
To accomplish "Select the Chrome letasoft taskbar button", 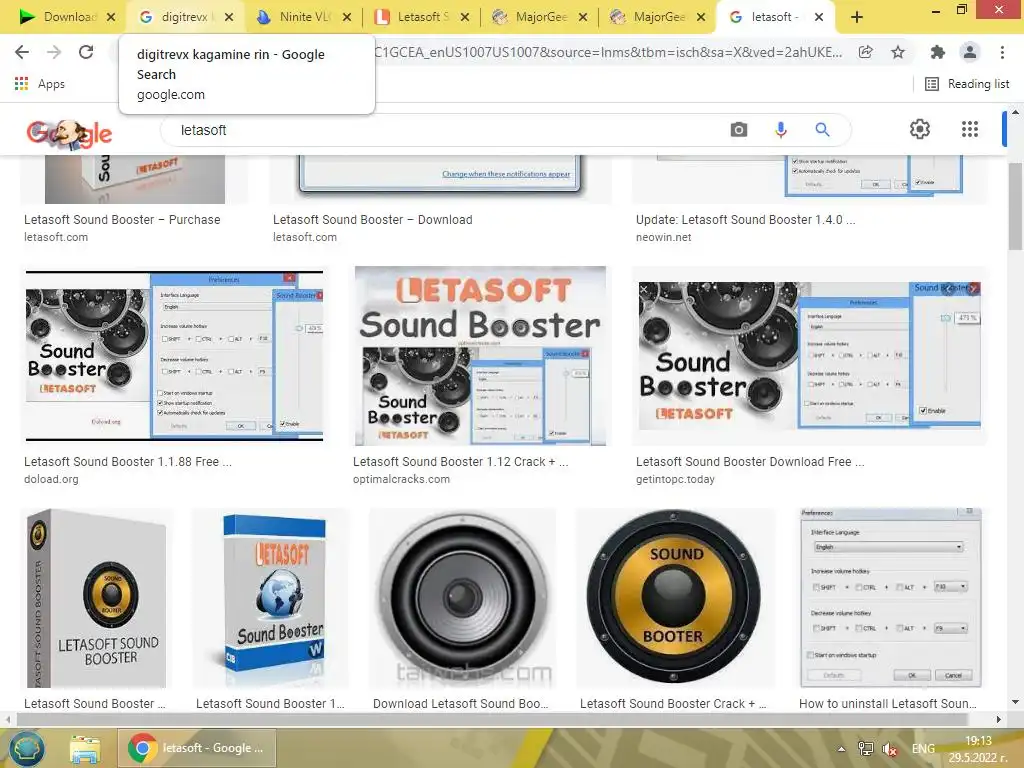I will [196, 748].
